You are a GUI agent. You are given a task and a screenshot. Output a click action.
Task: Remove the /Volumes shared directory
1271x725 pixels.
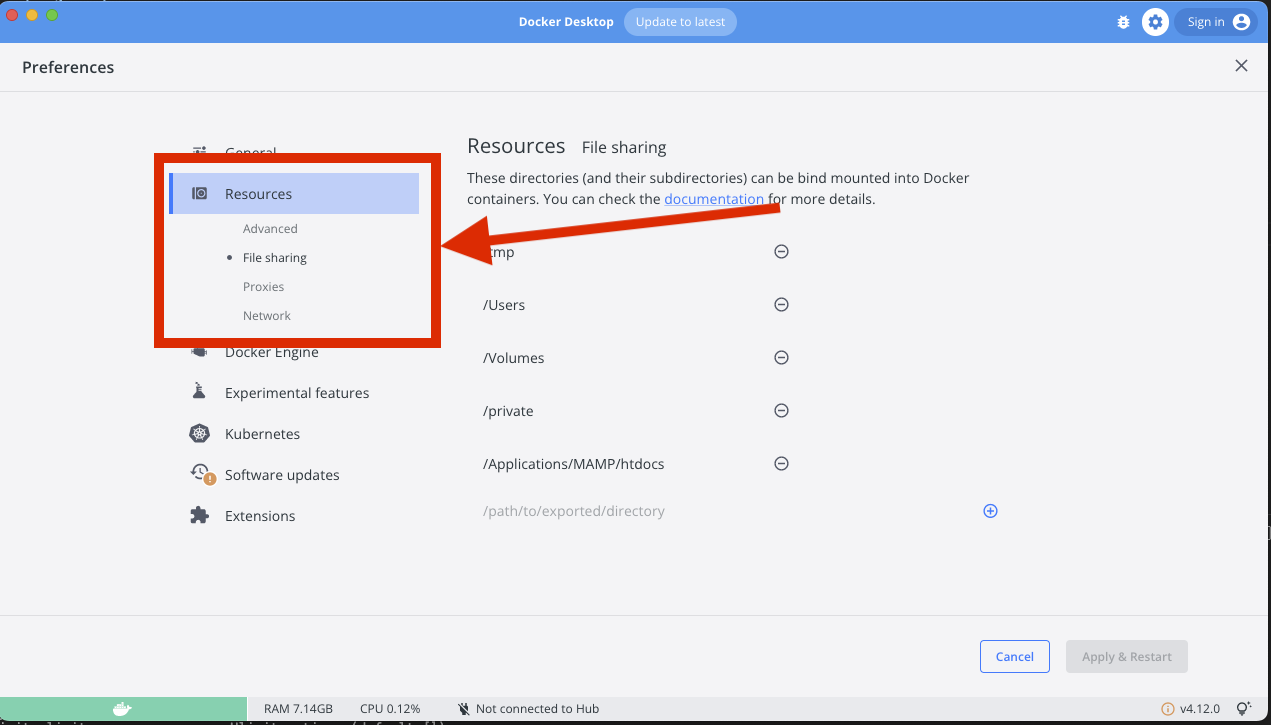tap(782, 358)
